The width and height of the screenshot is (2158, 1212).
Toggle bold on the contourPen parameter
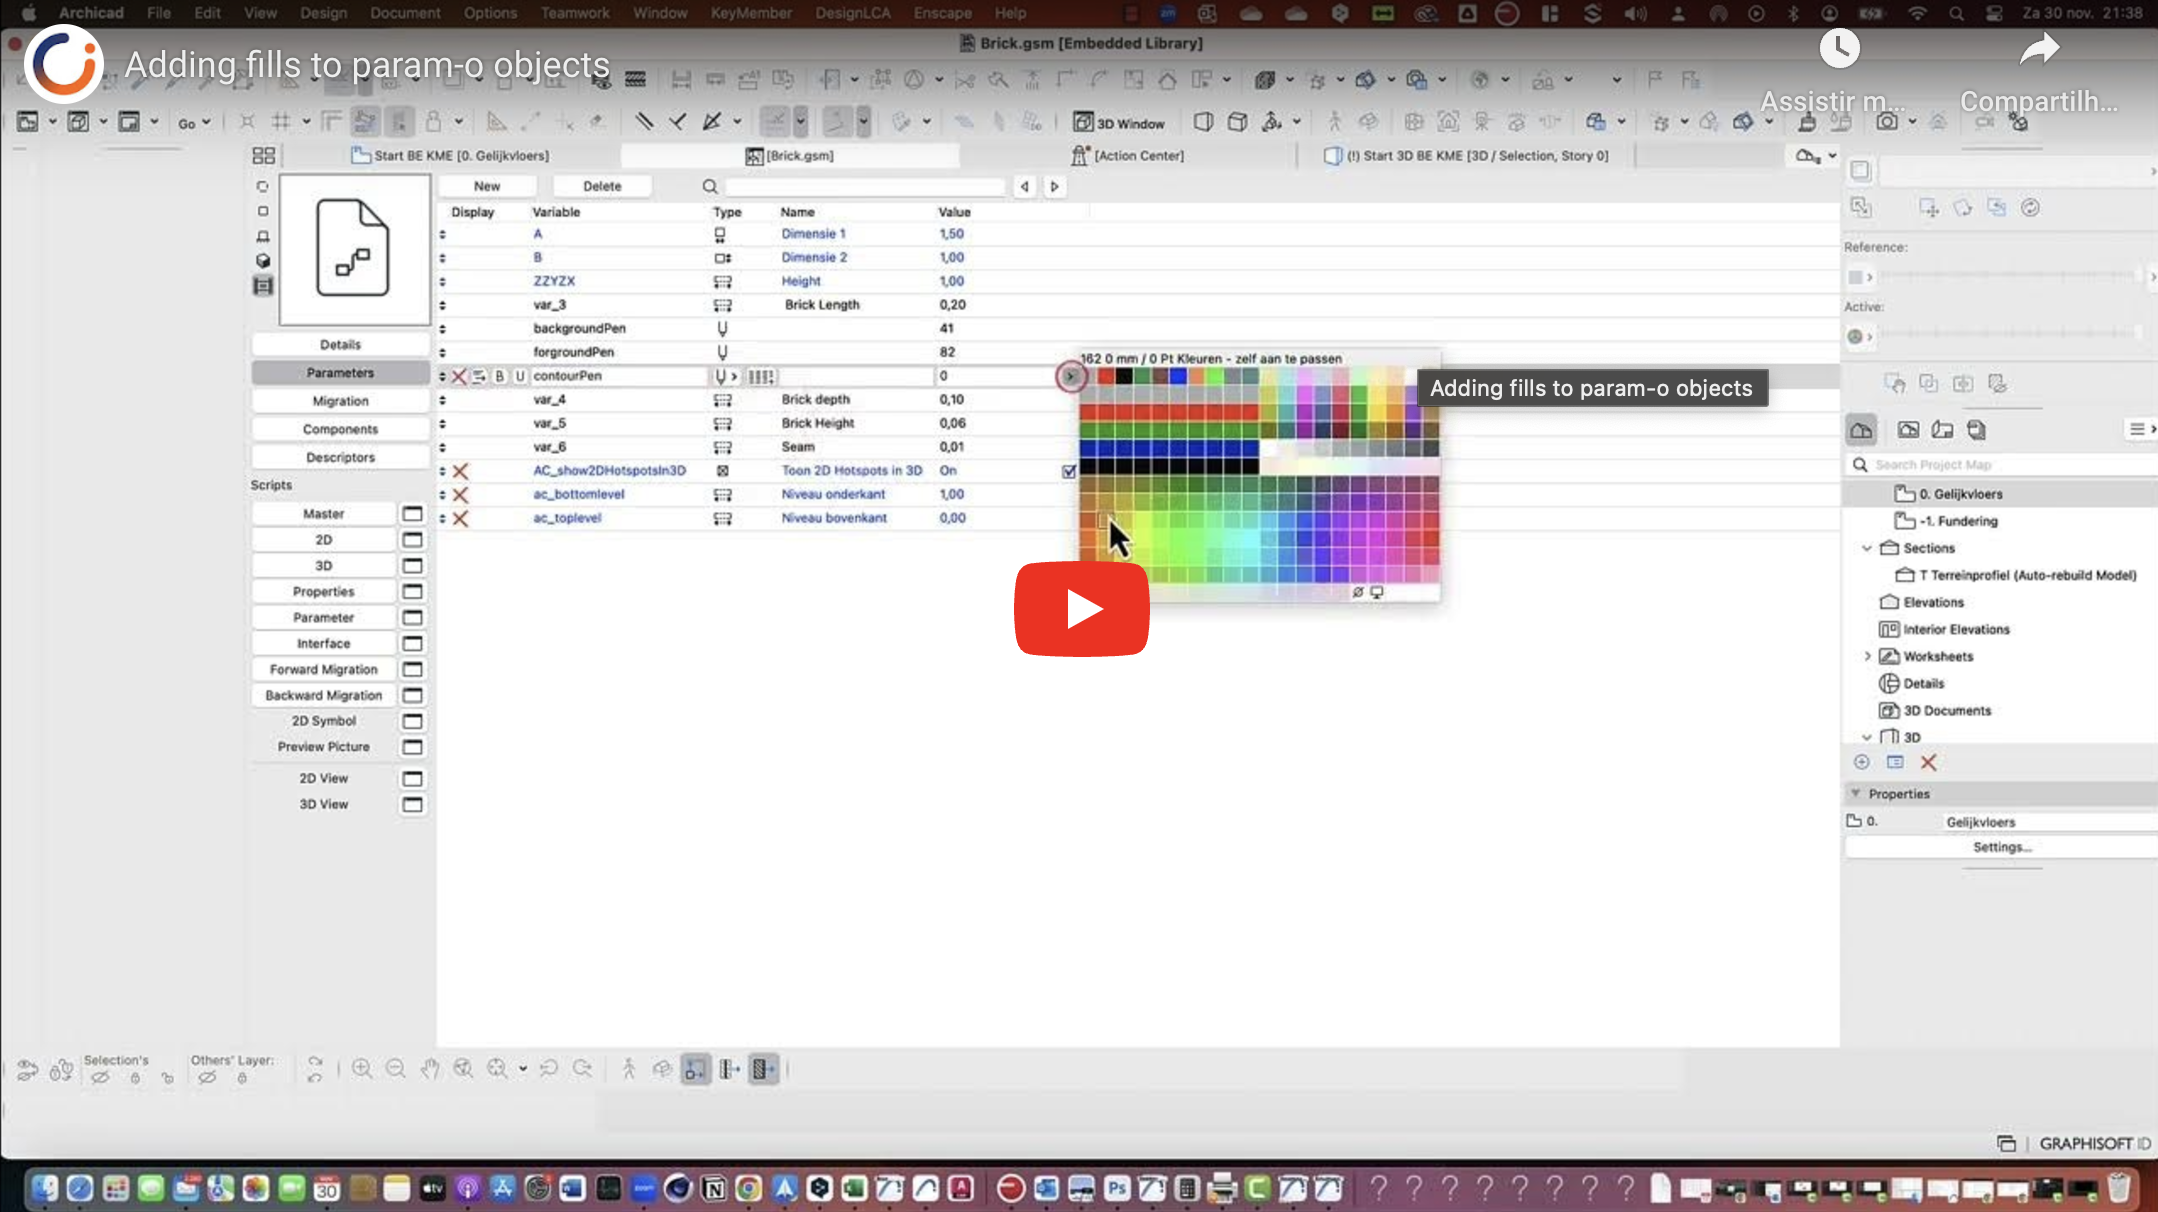[500, 376]
